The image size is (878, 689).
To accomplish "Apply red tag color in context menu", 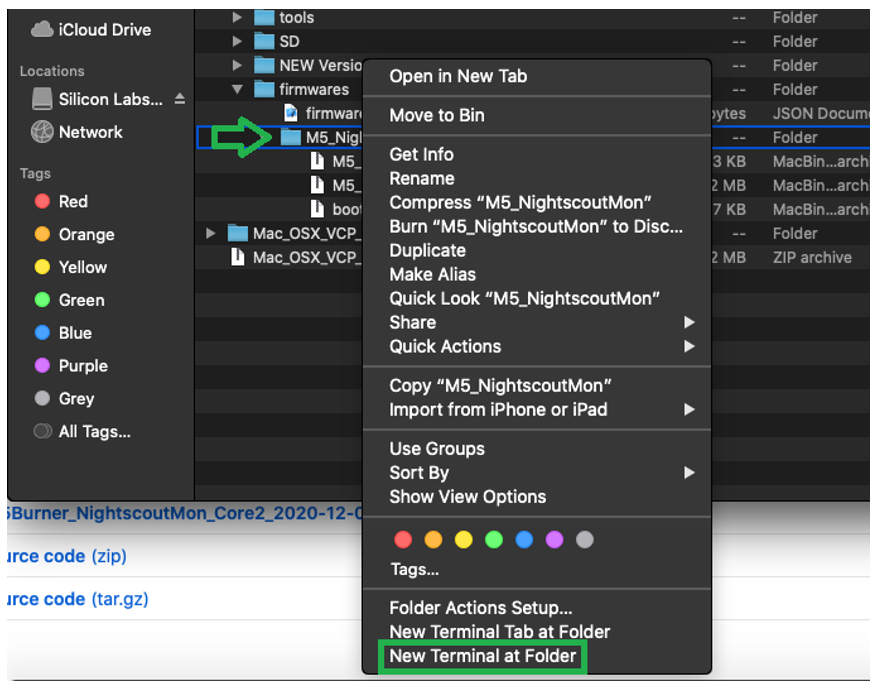I will (403, 540).
